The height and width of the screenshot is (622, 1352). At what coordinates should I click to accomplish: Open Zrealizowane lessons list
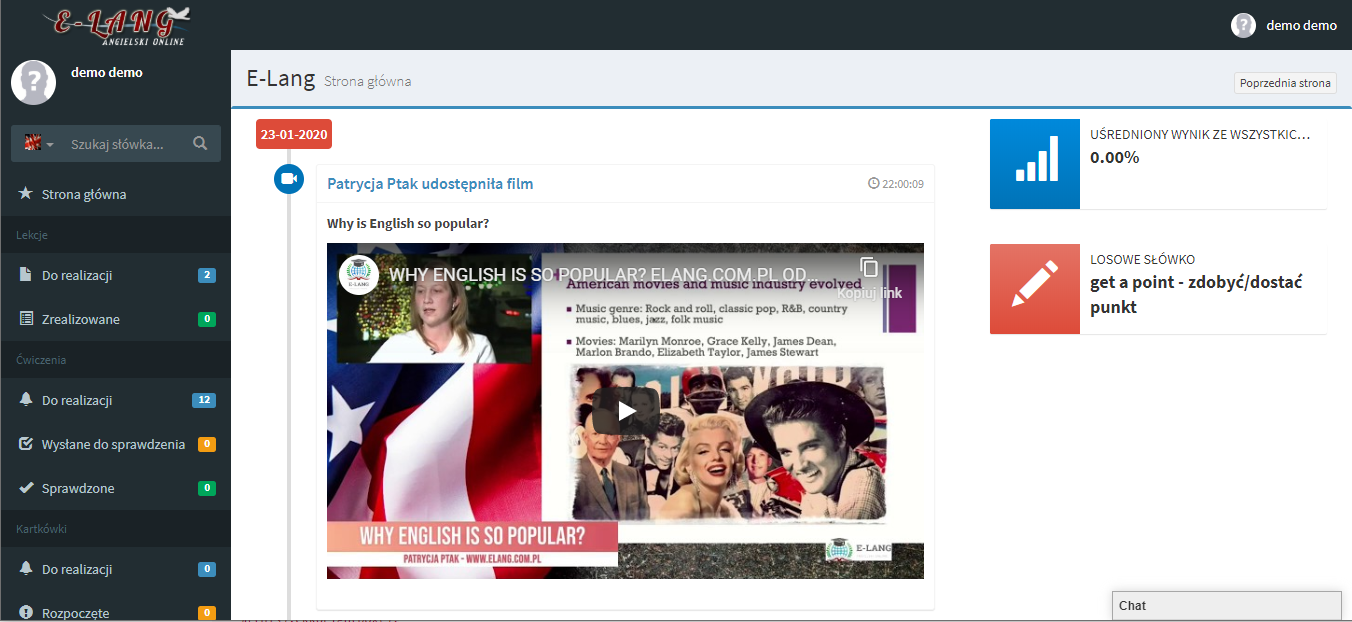80,319
